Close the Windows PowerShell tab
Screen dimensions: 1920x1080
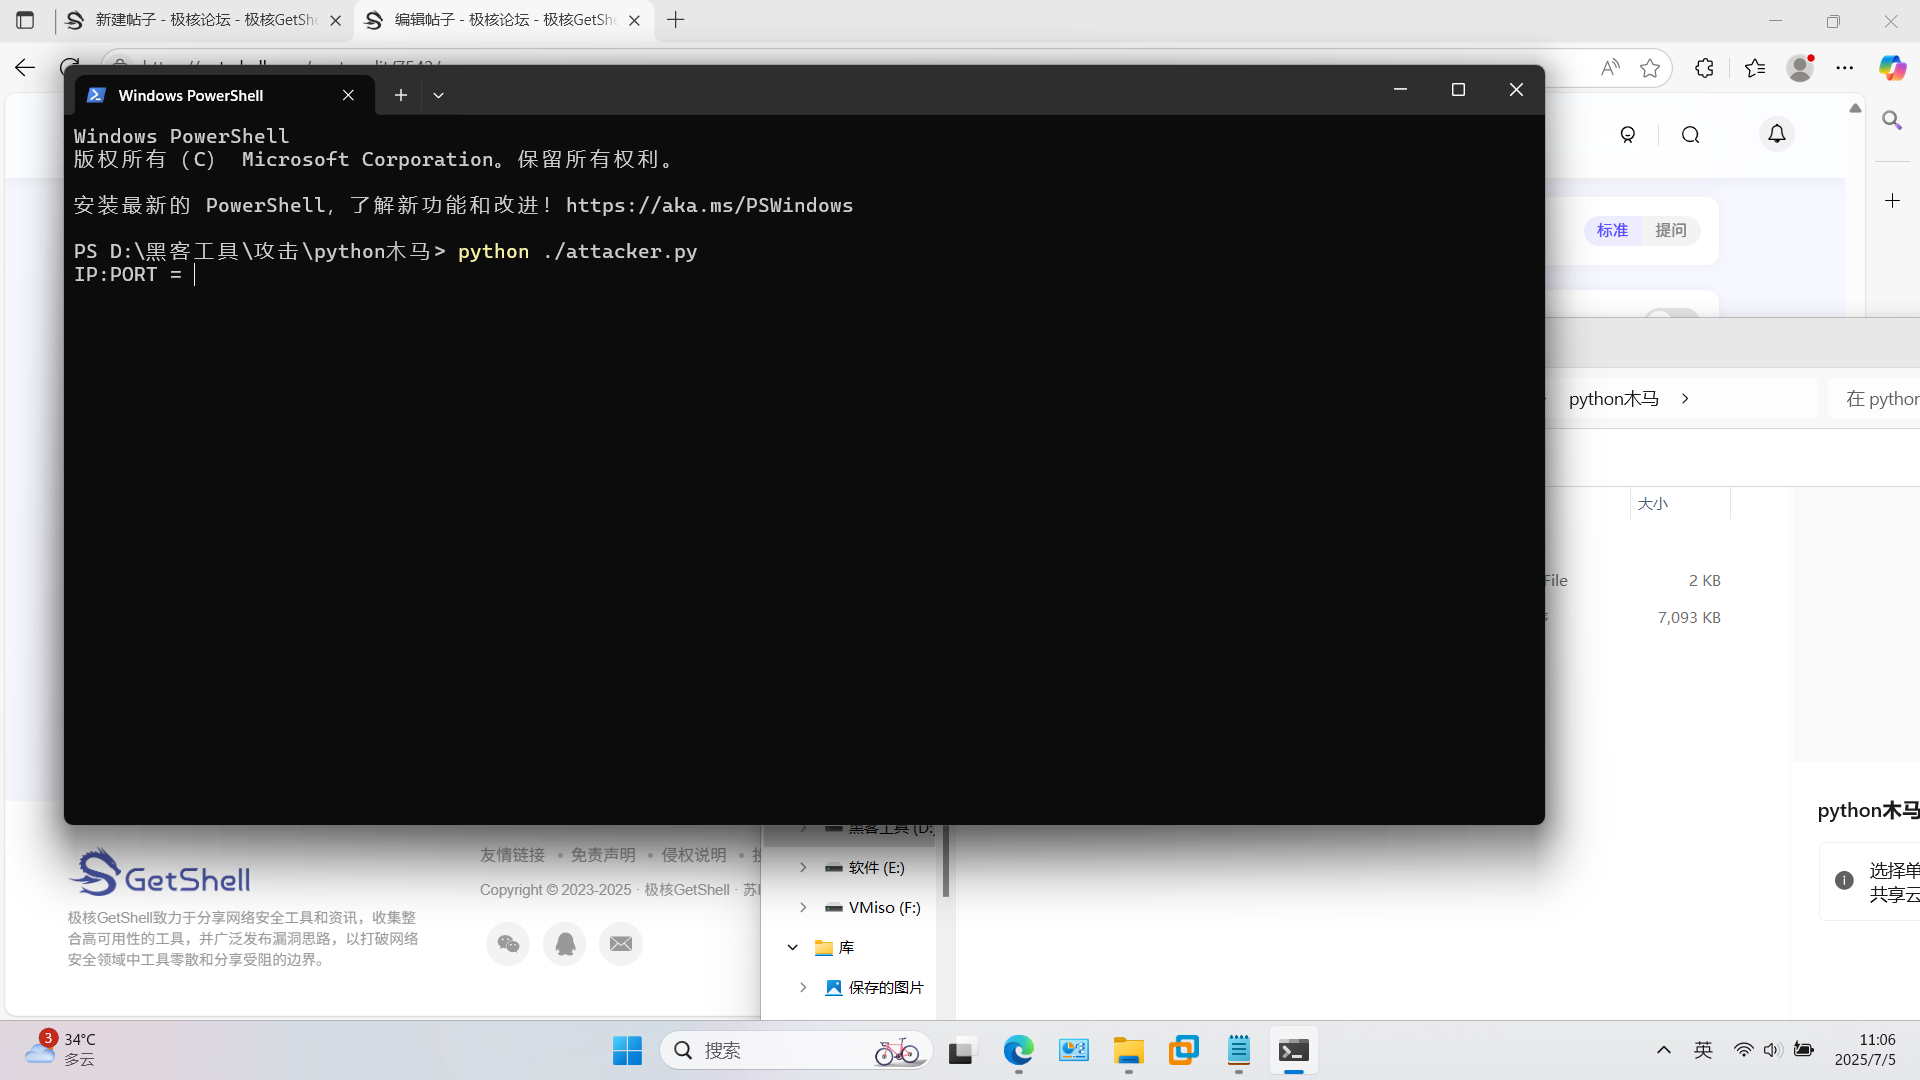[x=348, y=95]
